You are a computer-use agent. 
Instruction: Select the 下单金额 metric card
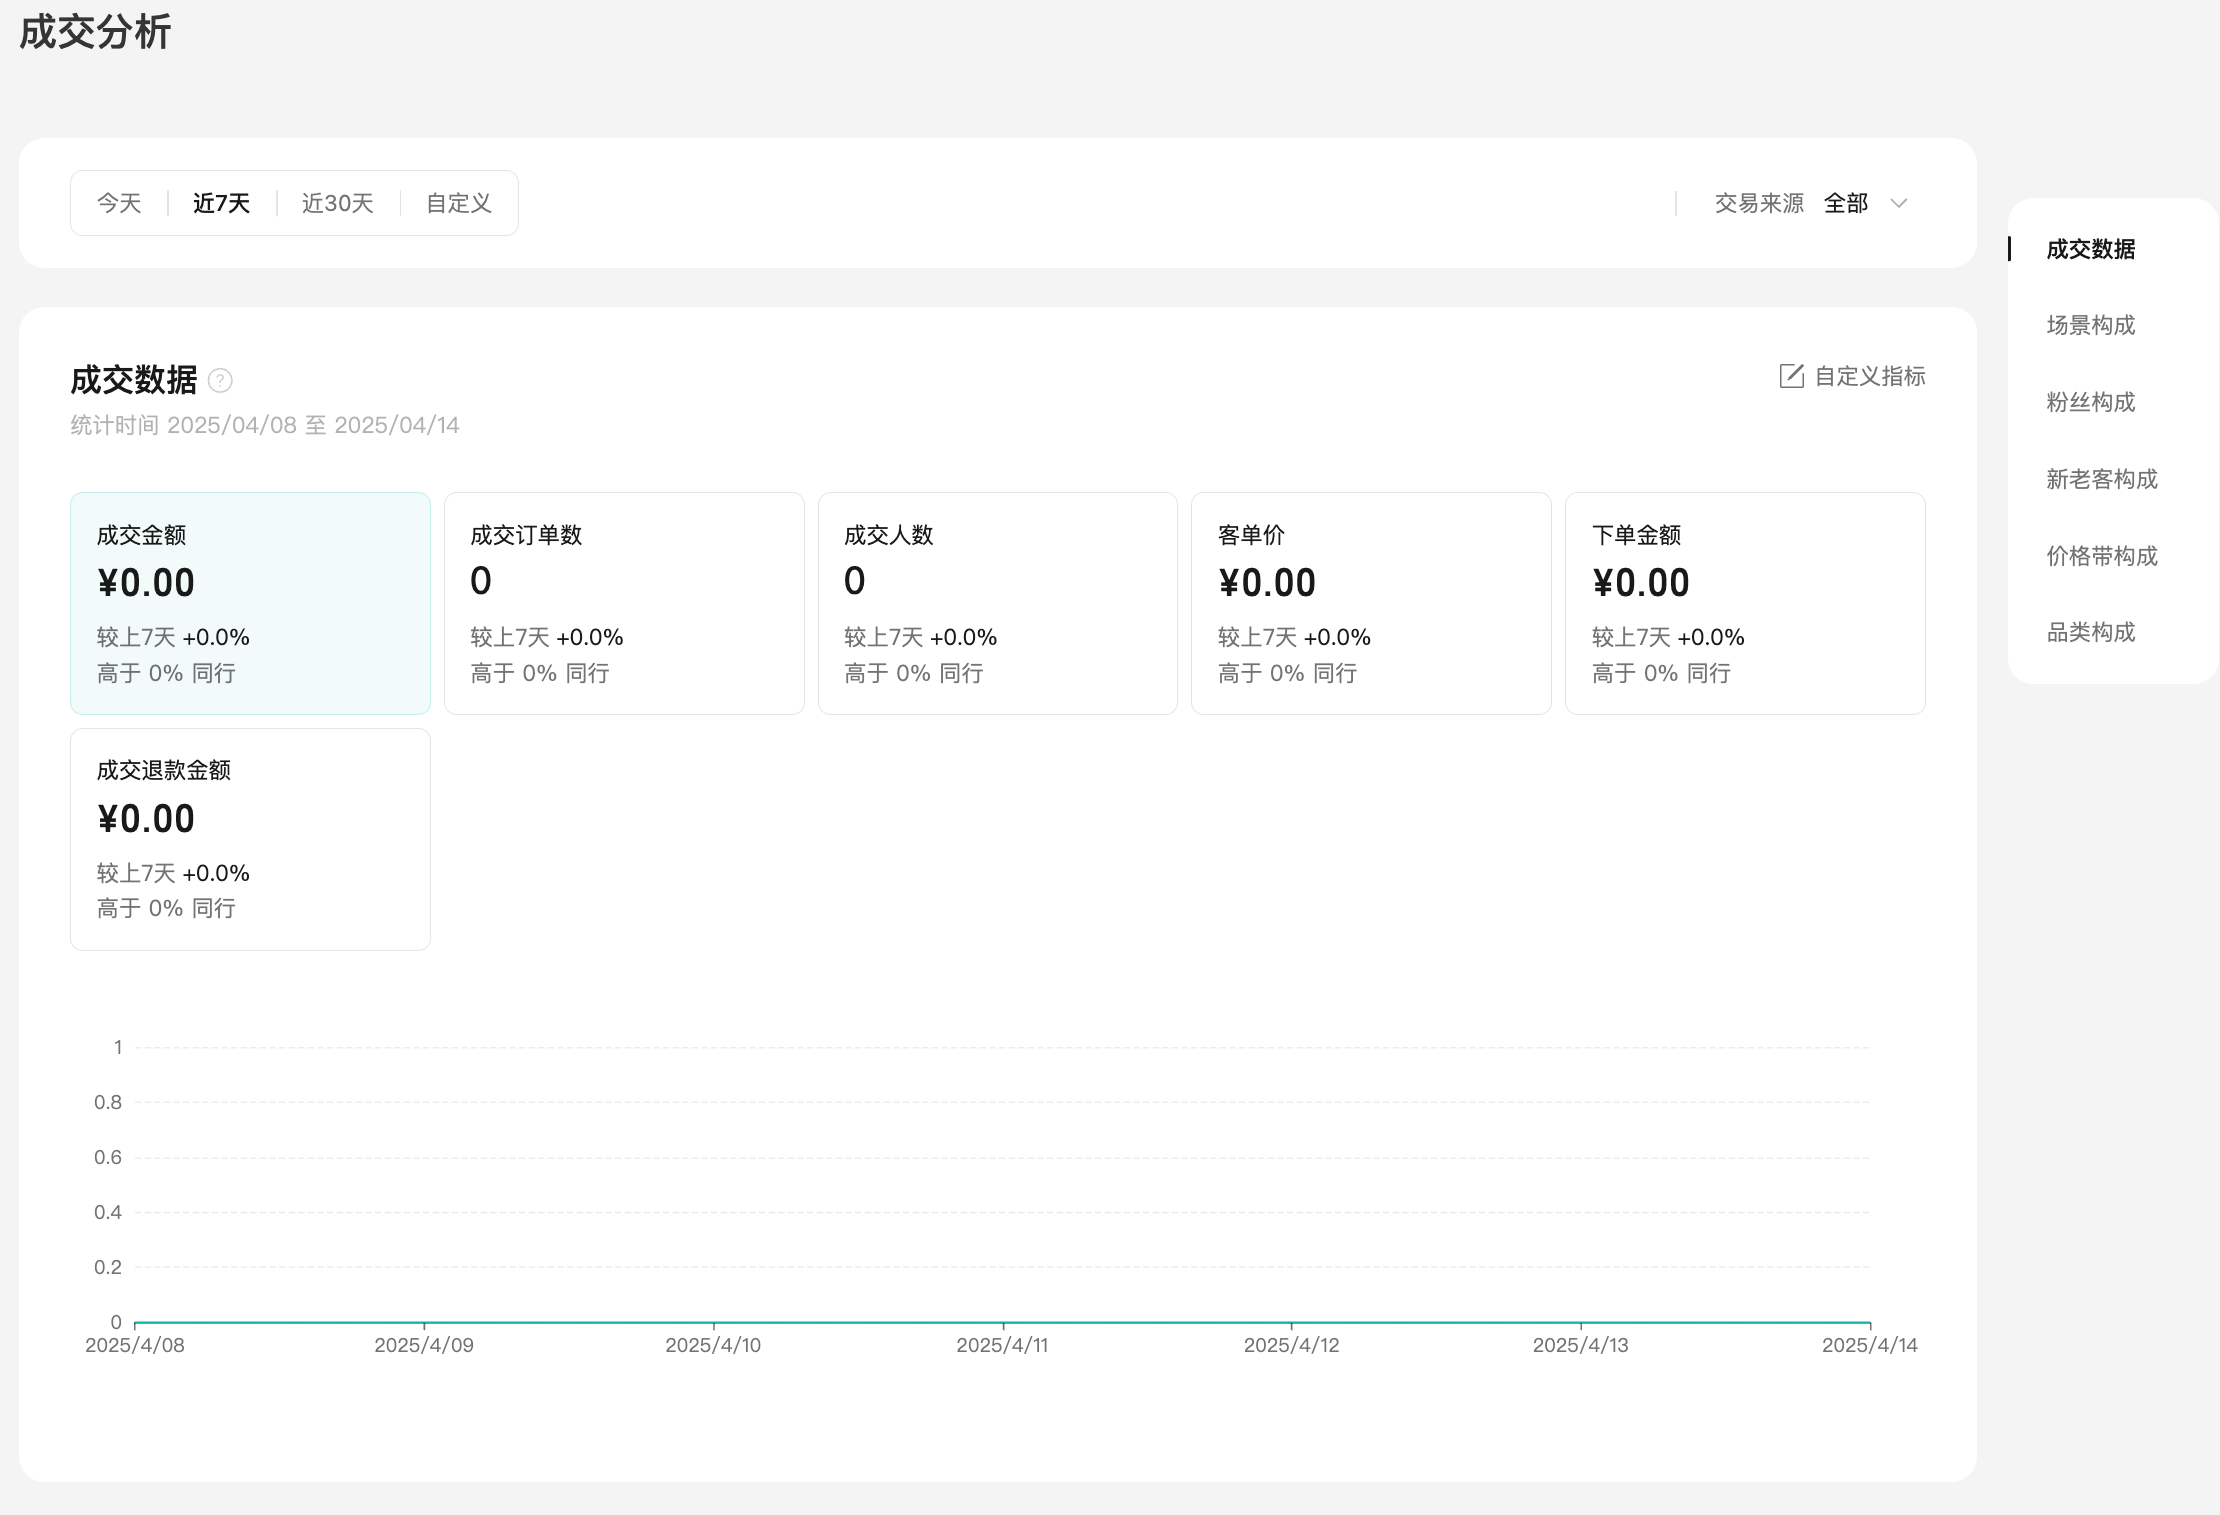pos(1745,603)
